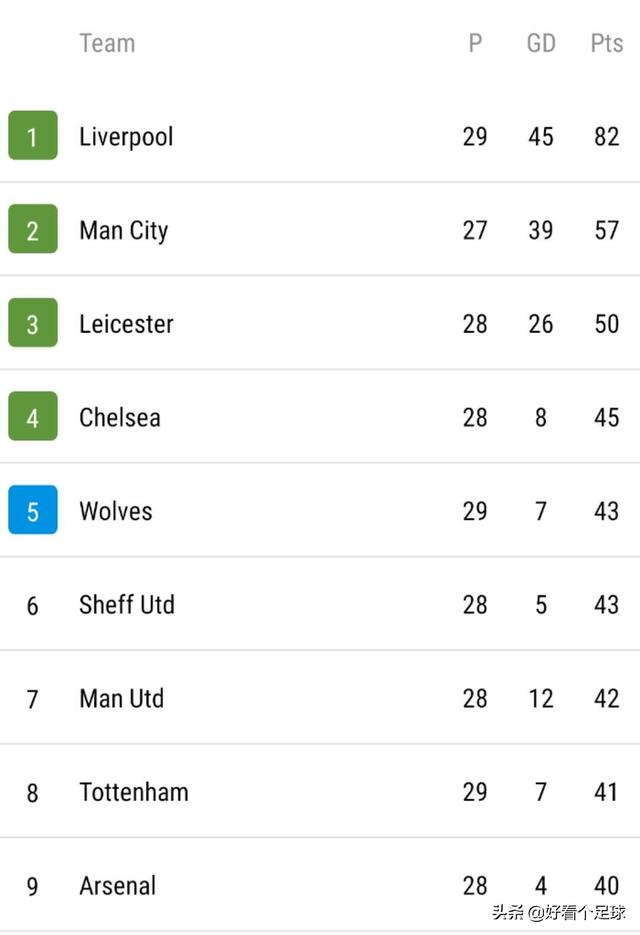Click Liverpool's 82 points value
This screenshot has width=640, height=935.
607,137
